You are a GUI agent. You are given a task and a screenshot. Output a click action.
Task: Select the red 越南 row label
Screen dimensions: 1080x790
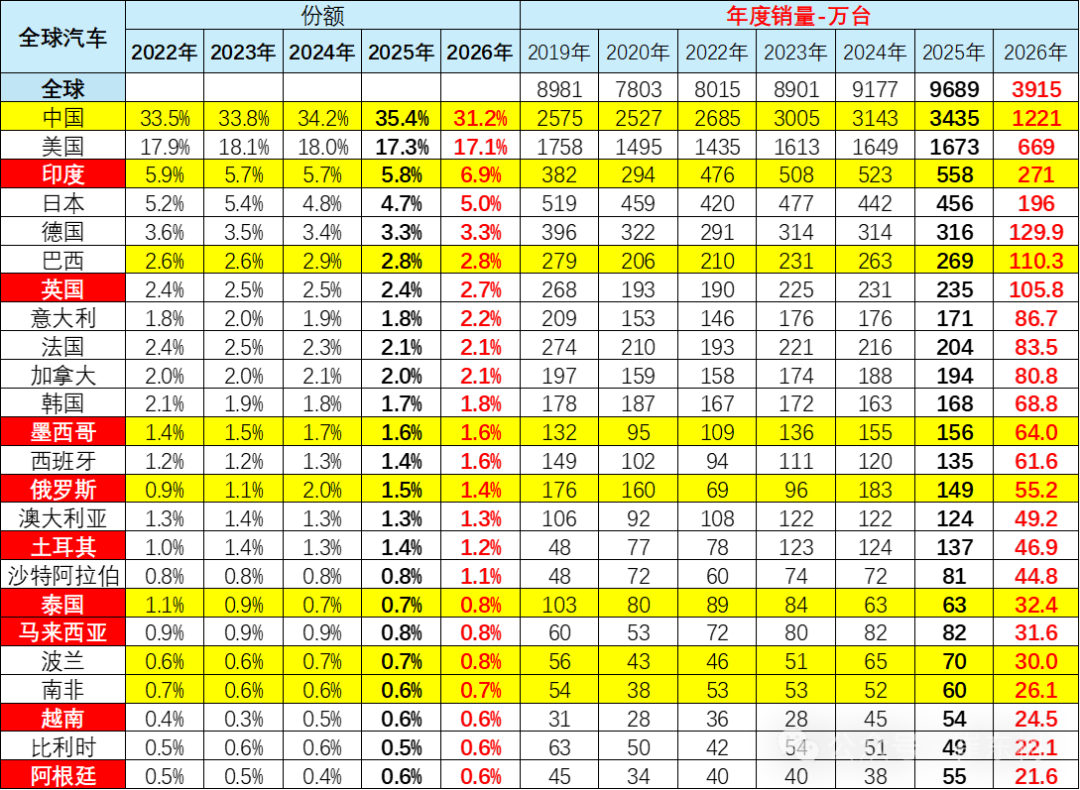[x=63, y=718]
